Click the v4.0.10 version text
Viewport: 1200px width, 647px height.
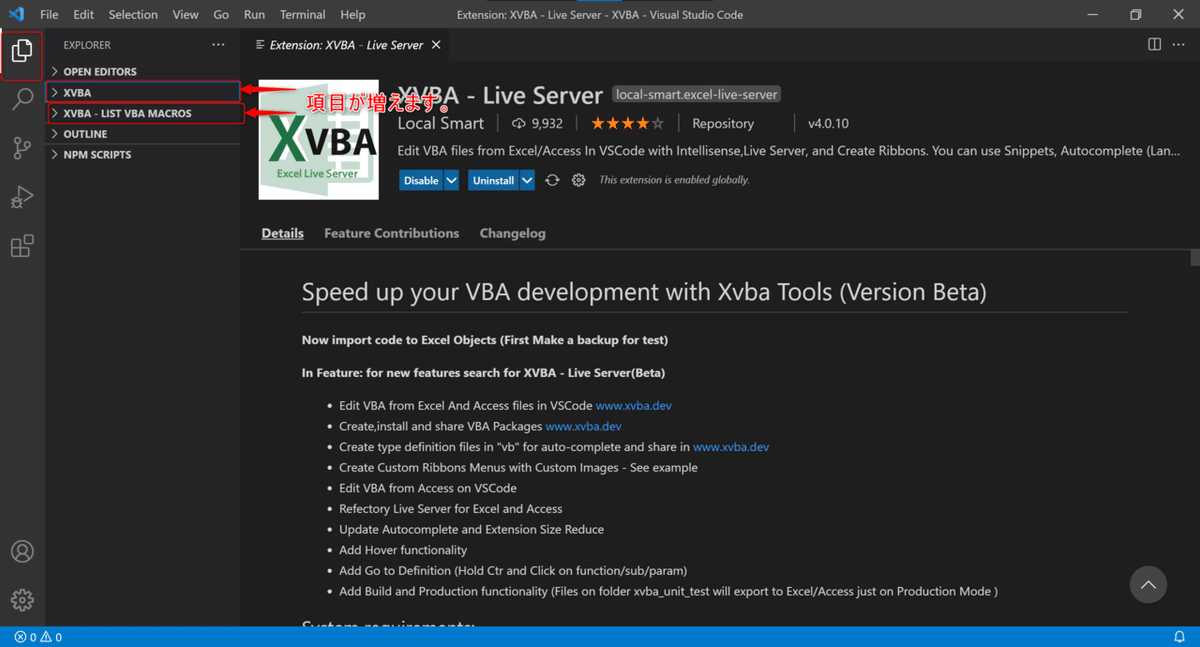[x=828, y=124]
